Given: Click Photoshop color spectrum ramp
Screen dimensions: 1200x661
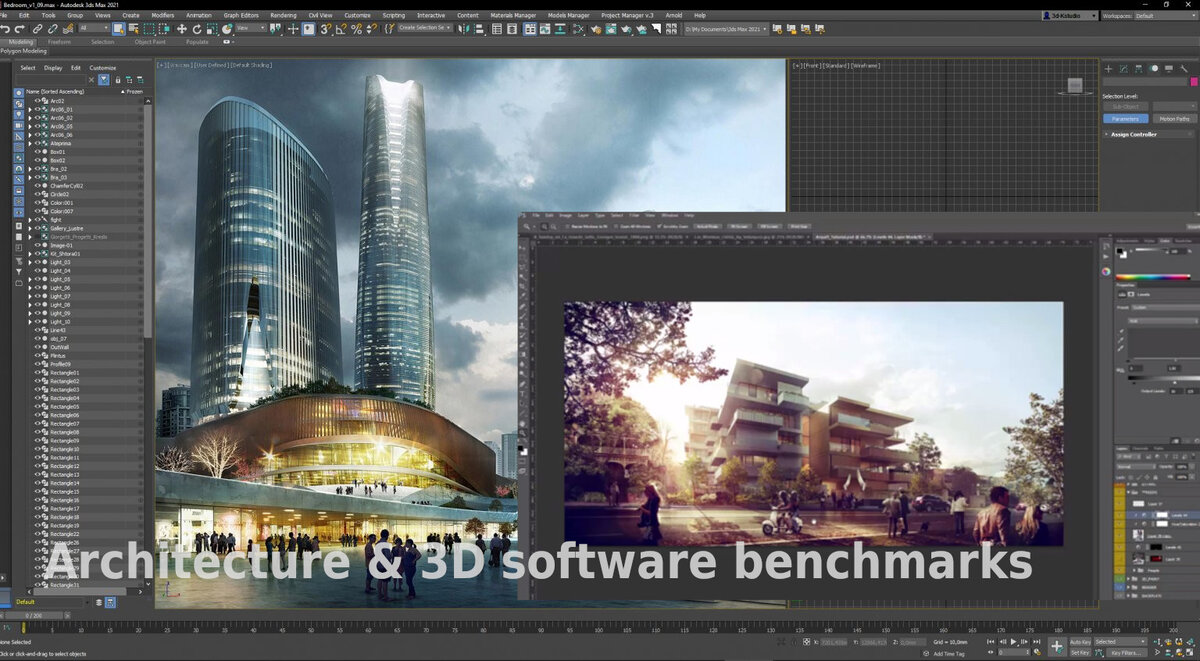Looking at the screenshot, I should (x=1152, y=276).
